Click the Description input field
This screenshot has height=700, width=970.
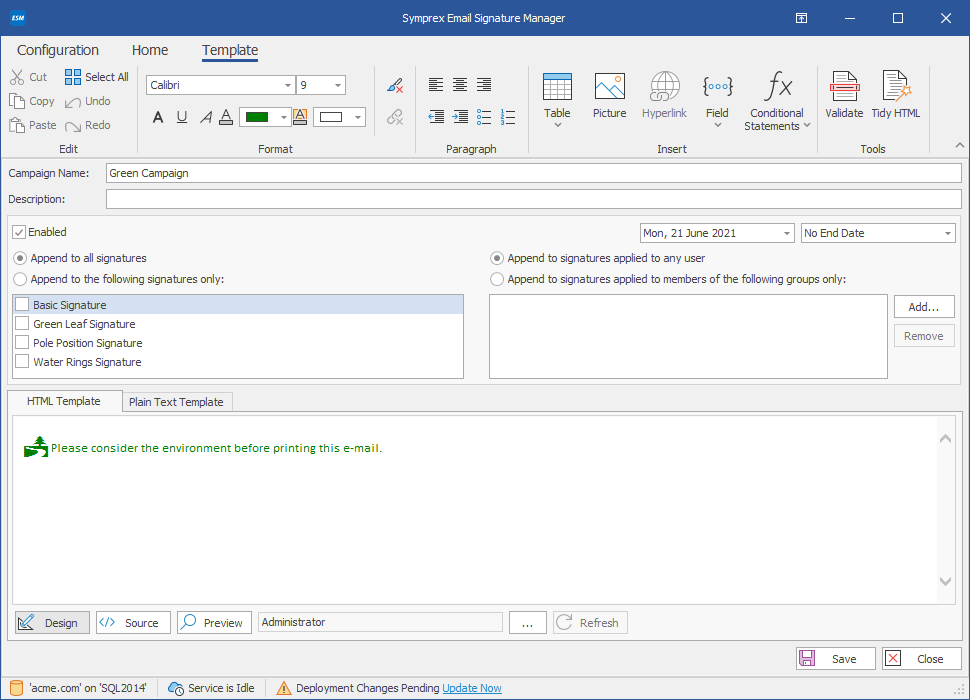point(533,199)
